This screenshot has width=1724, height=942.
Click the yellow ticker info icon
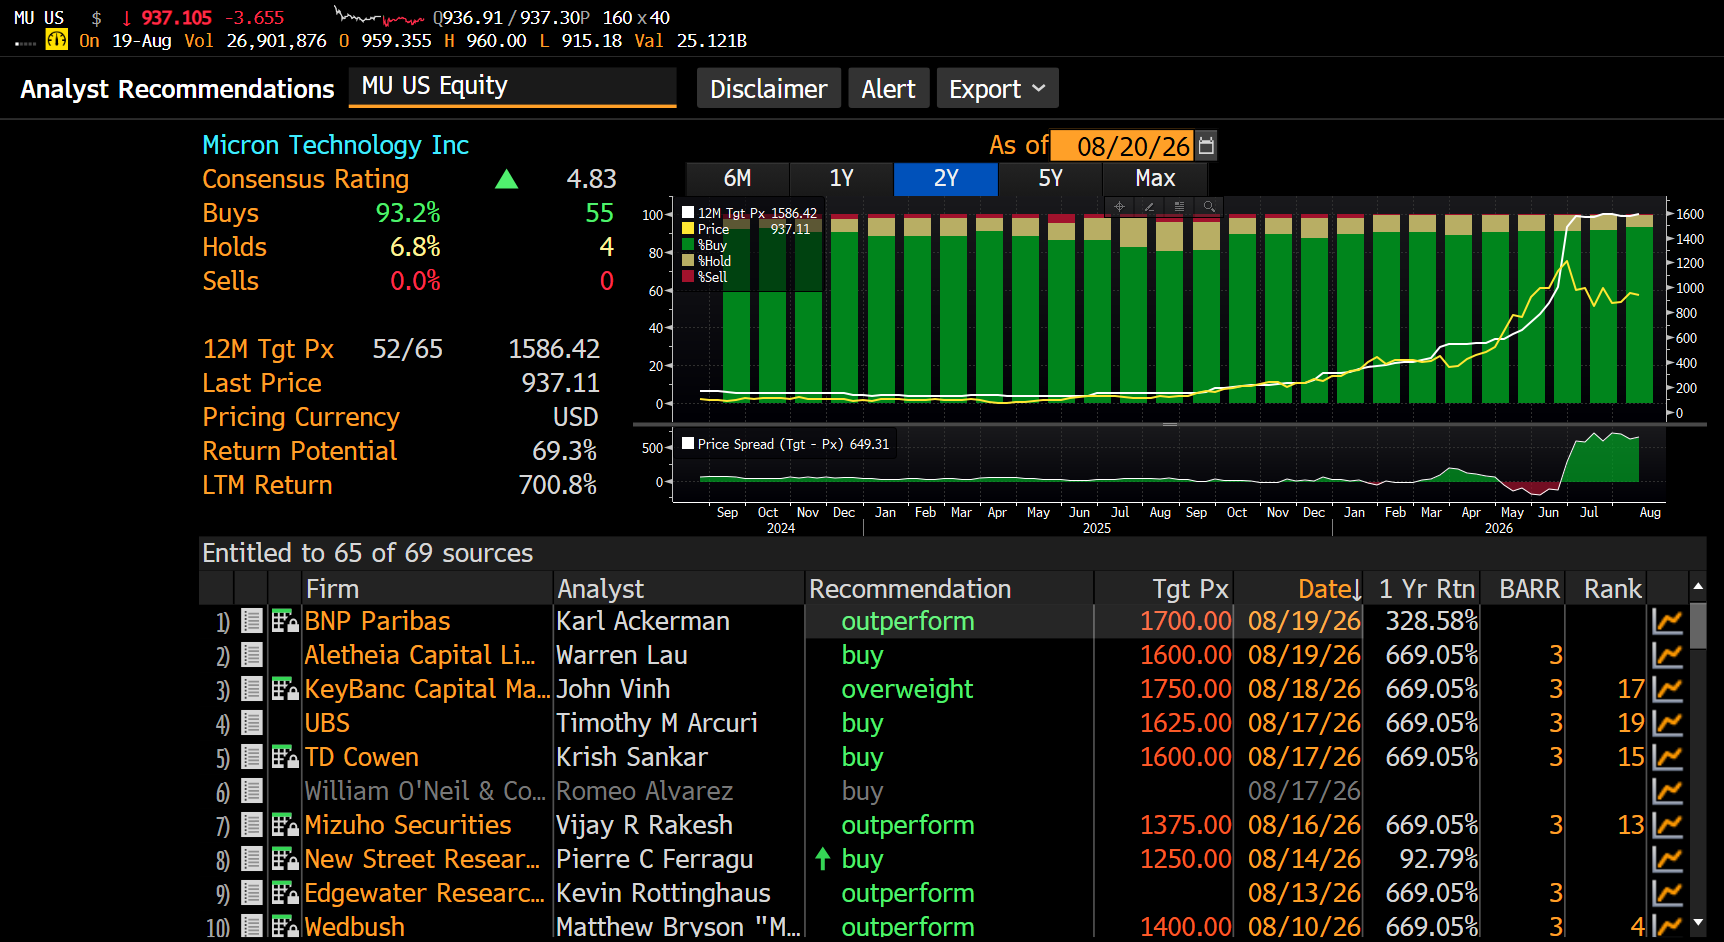(x=57, y=40)
